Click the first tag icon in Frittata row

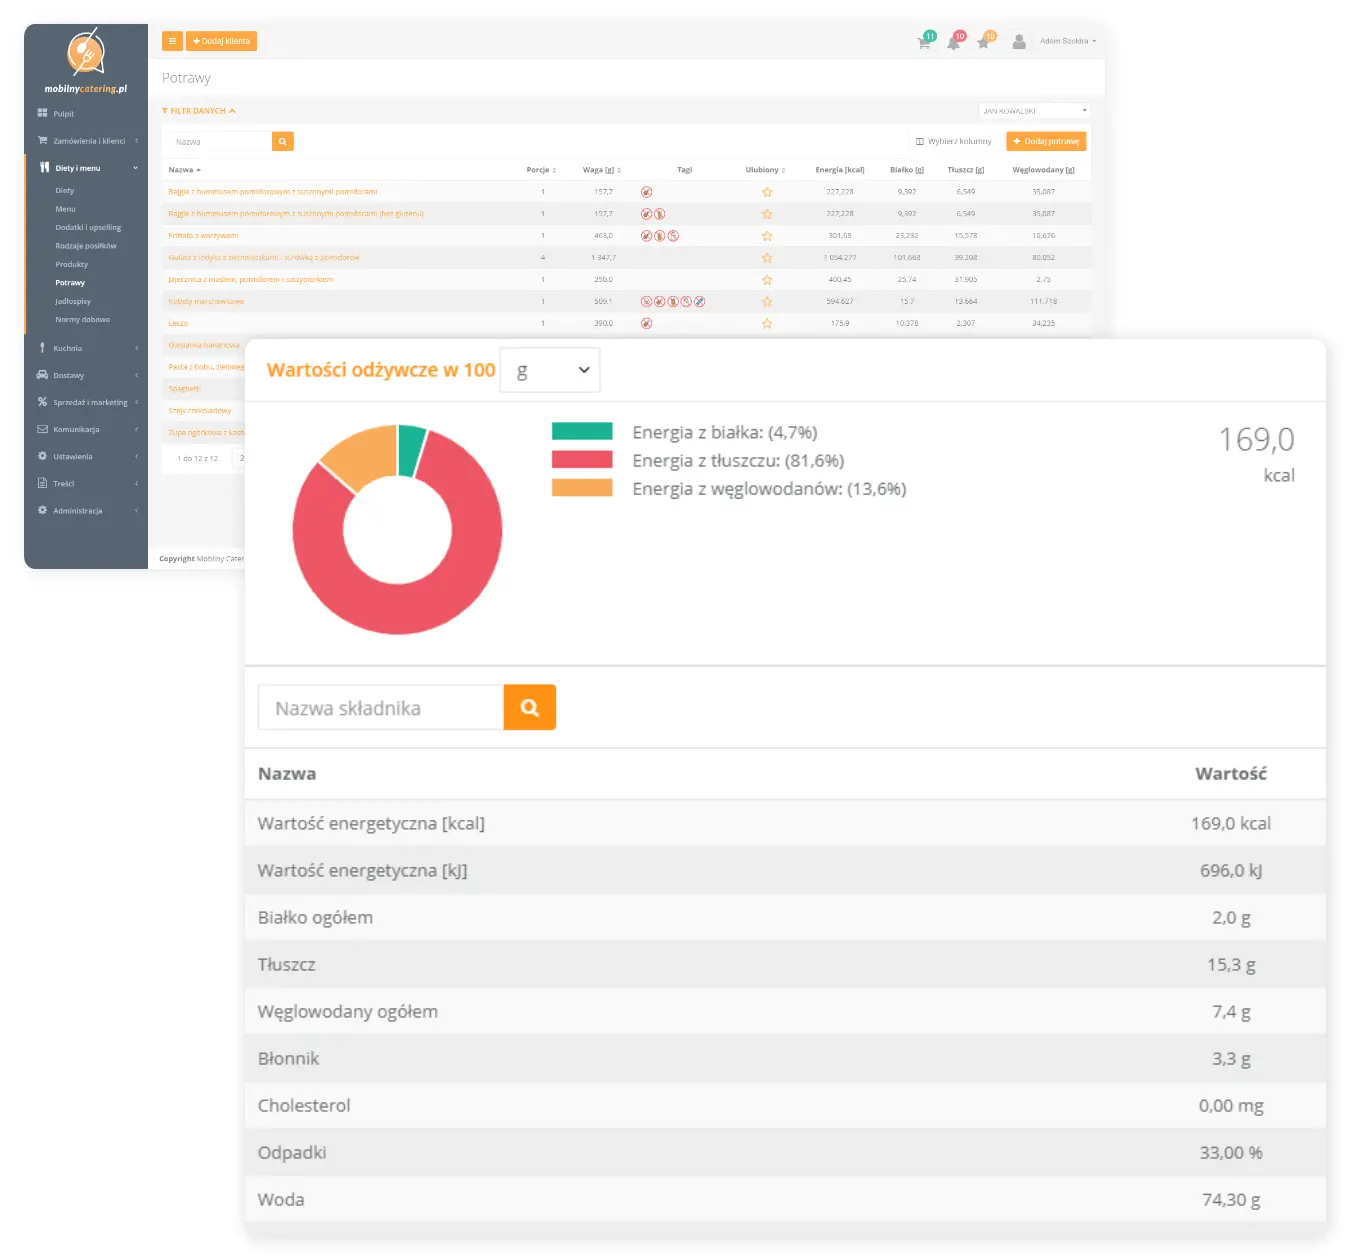pyautogui.click(x=646, y=236)
